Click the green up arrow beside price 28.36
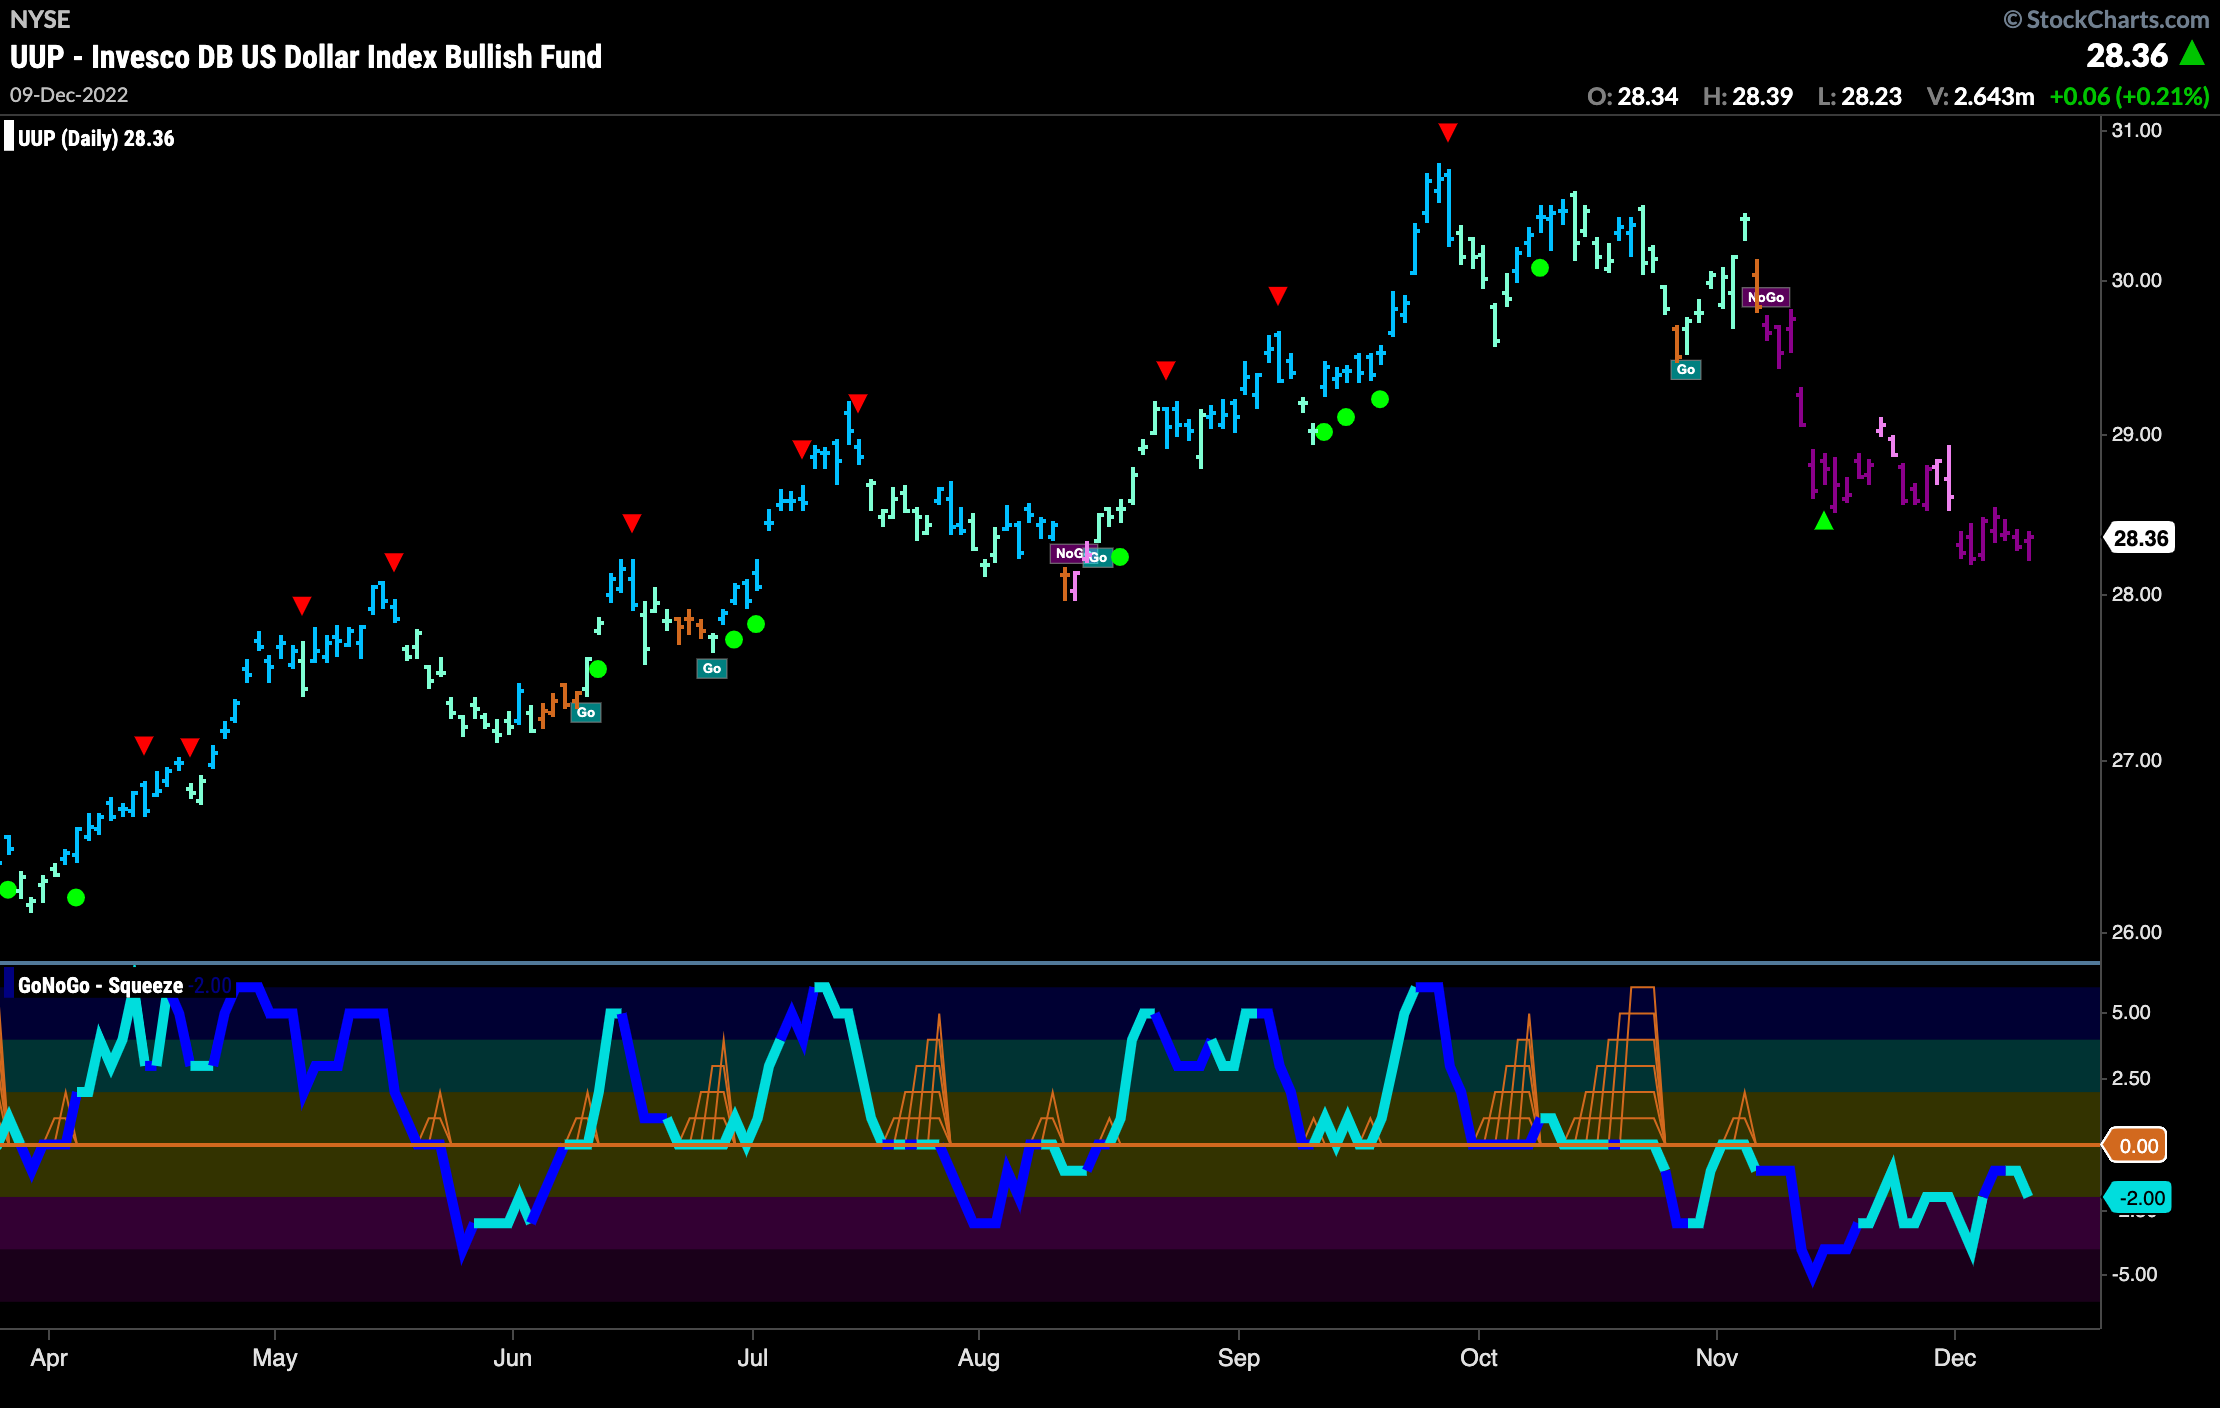This screenshot has width=2220, height=1408. (2193, 54)
